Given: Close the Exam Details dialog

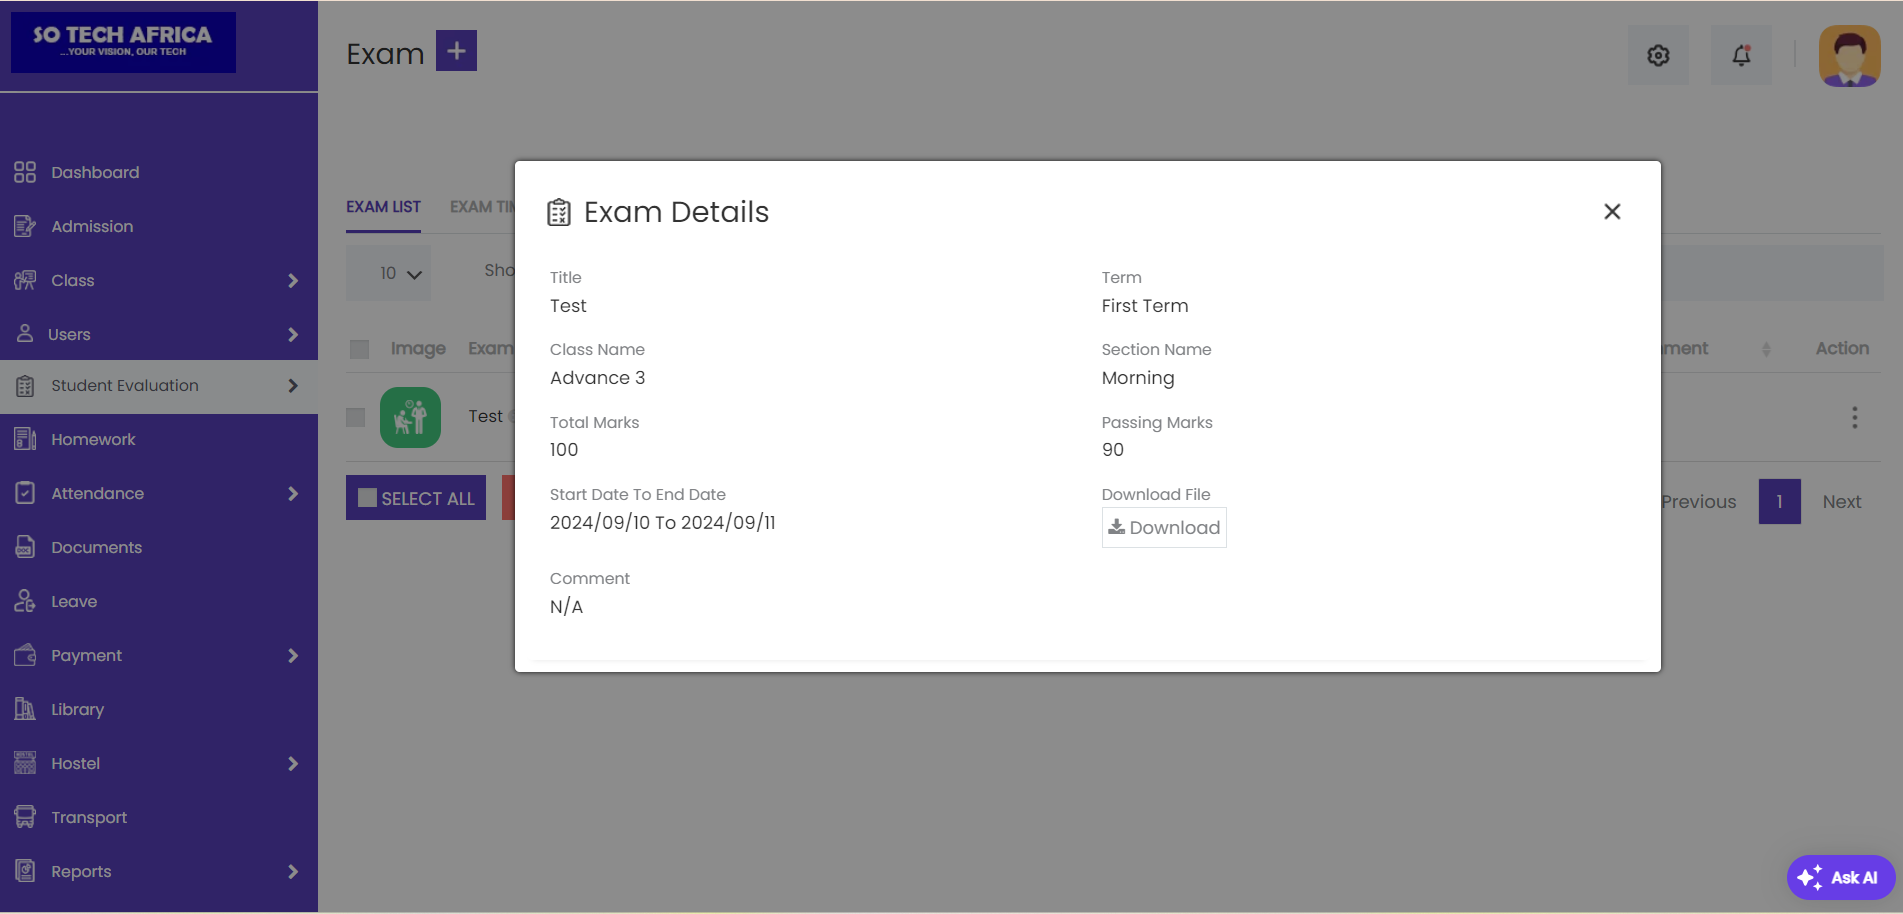Looking at the screenshot, I should (x=1612, y=212).
